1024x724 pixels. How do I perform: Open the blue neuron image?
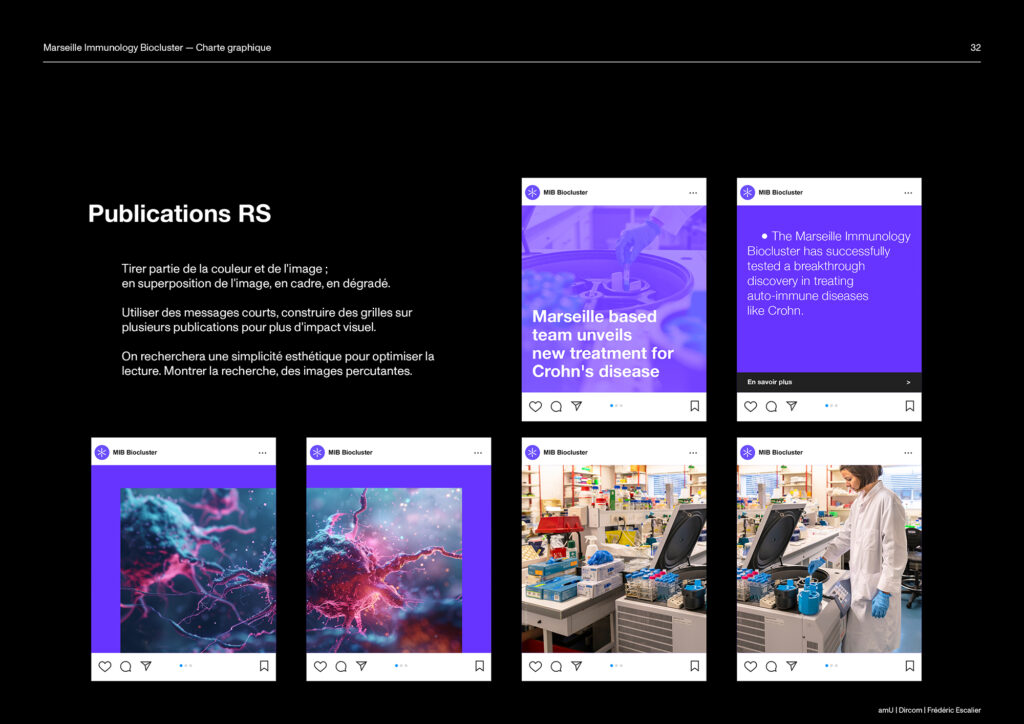point(198,570)
